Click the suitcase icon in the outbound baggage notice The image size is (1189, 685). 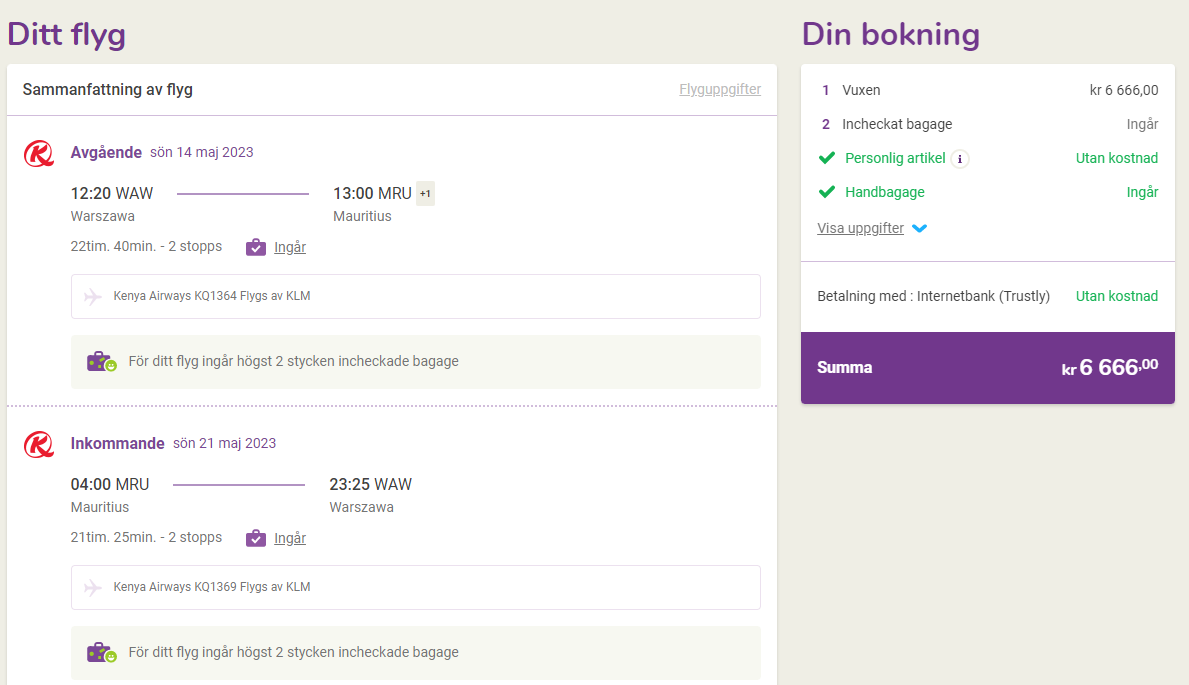[102, 362]
